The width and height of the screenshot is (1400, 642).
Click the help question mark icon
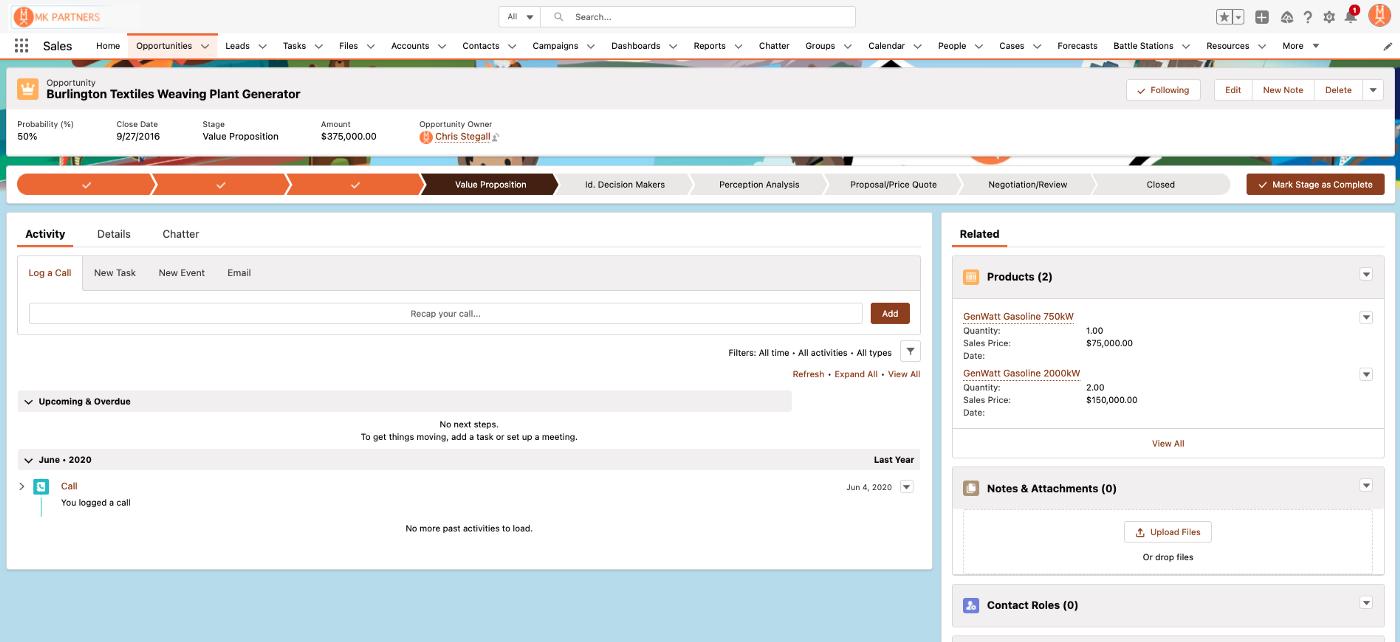[1307, 17]
